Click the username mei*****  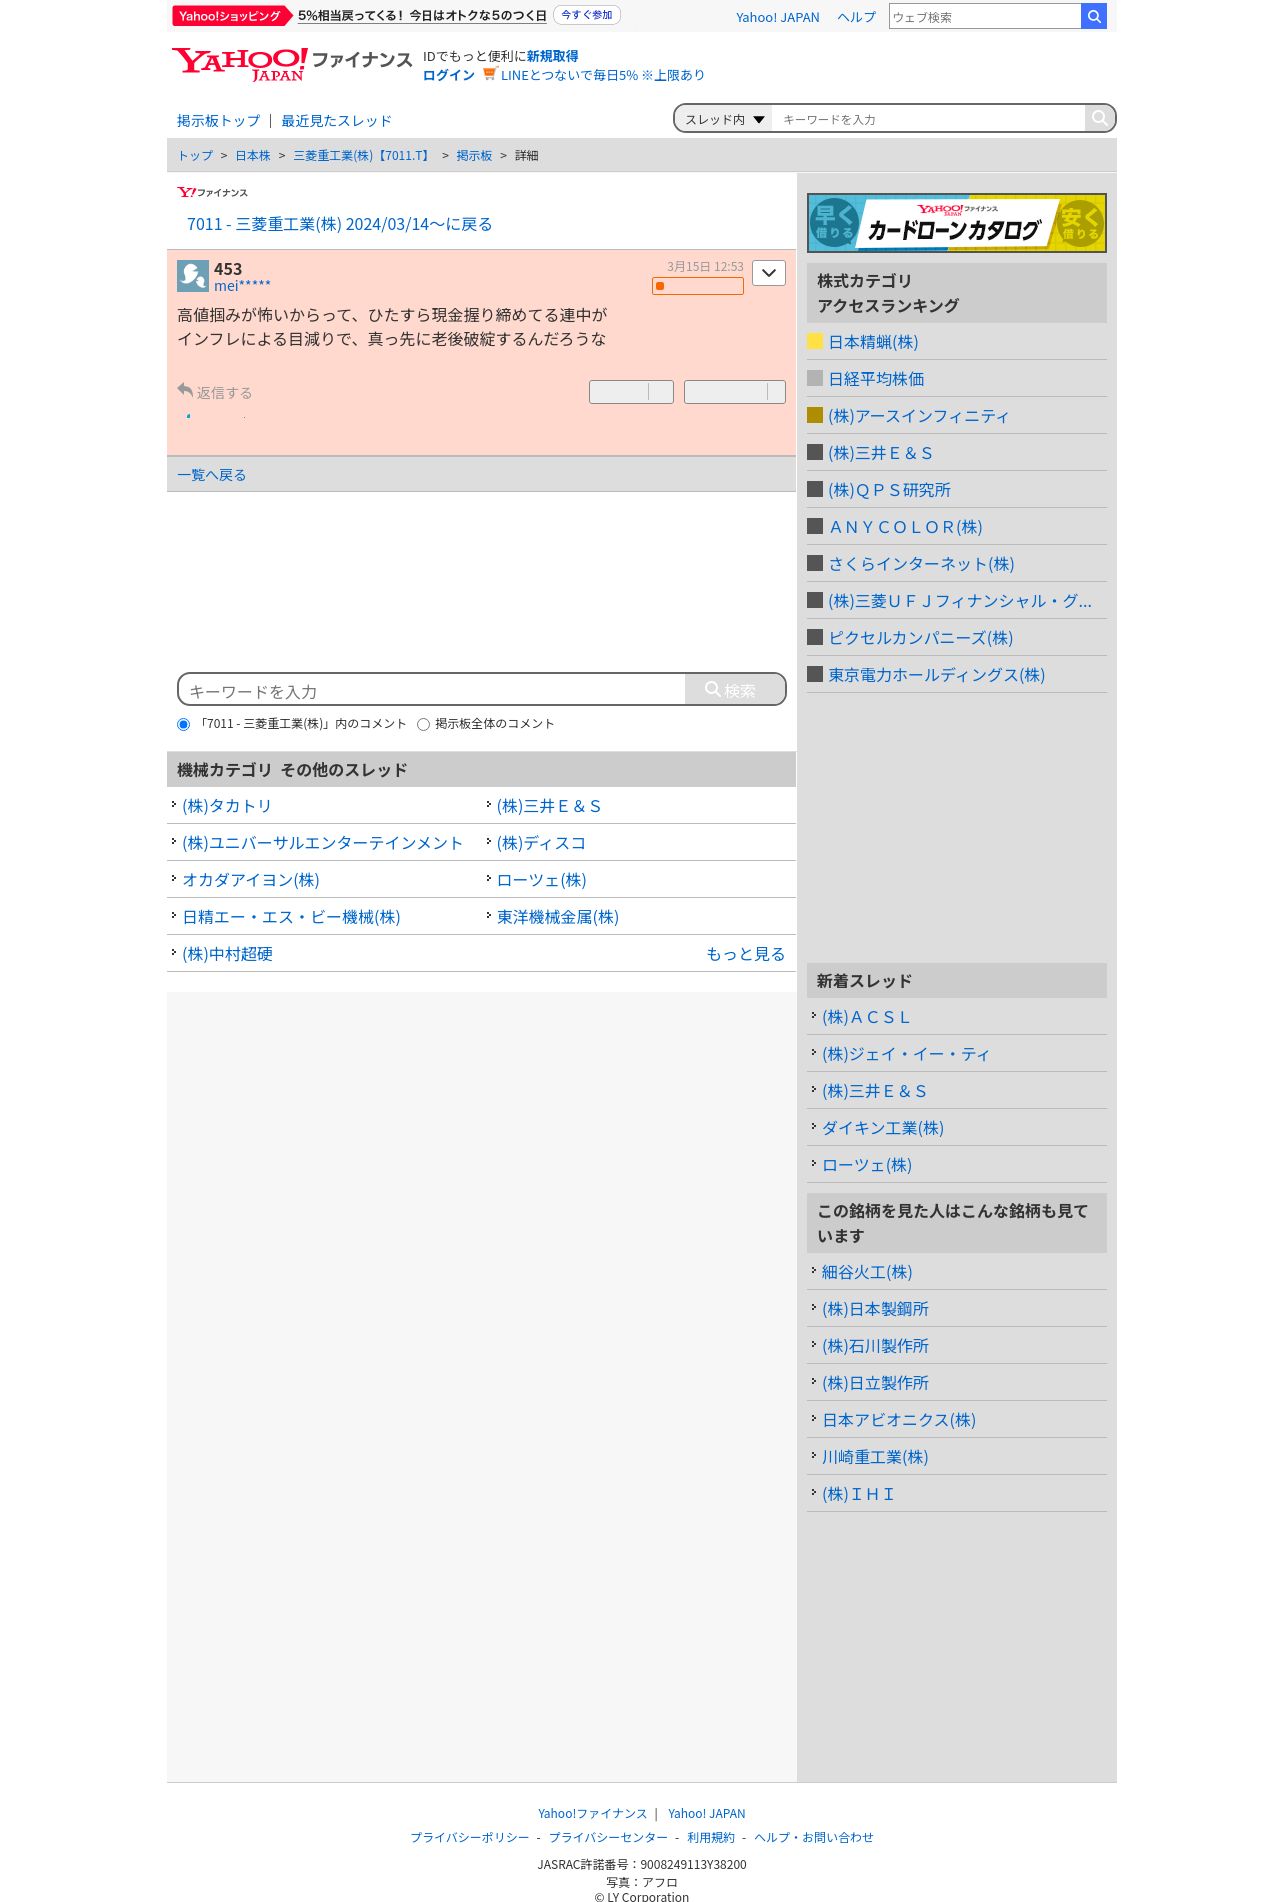point(242,286)
